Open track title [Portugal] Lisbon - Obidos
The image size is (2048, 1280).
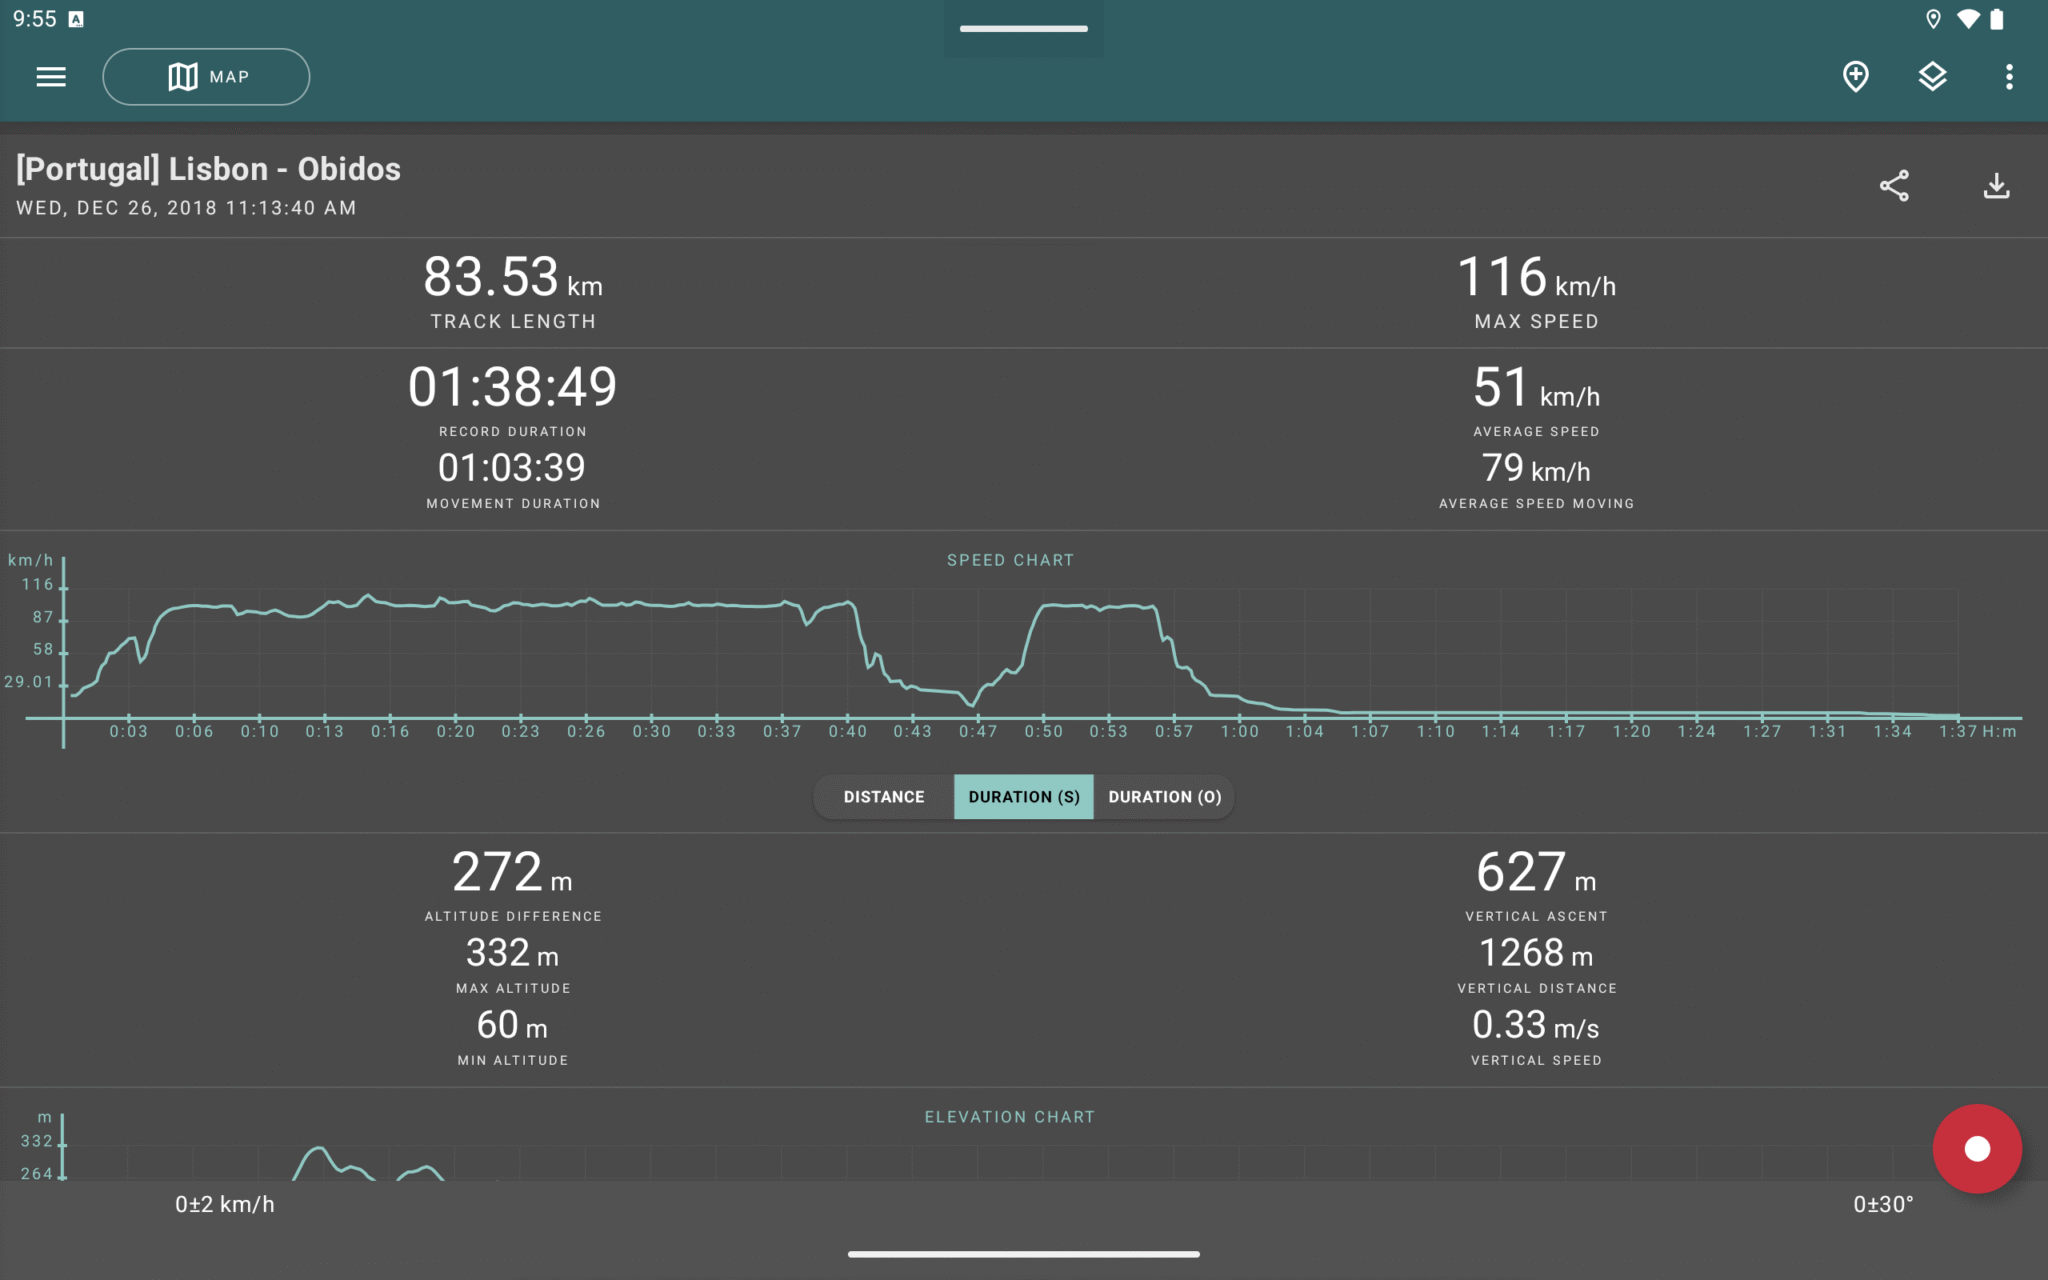[207, 168]
